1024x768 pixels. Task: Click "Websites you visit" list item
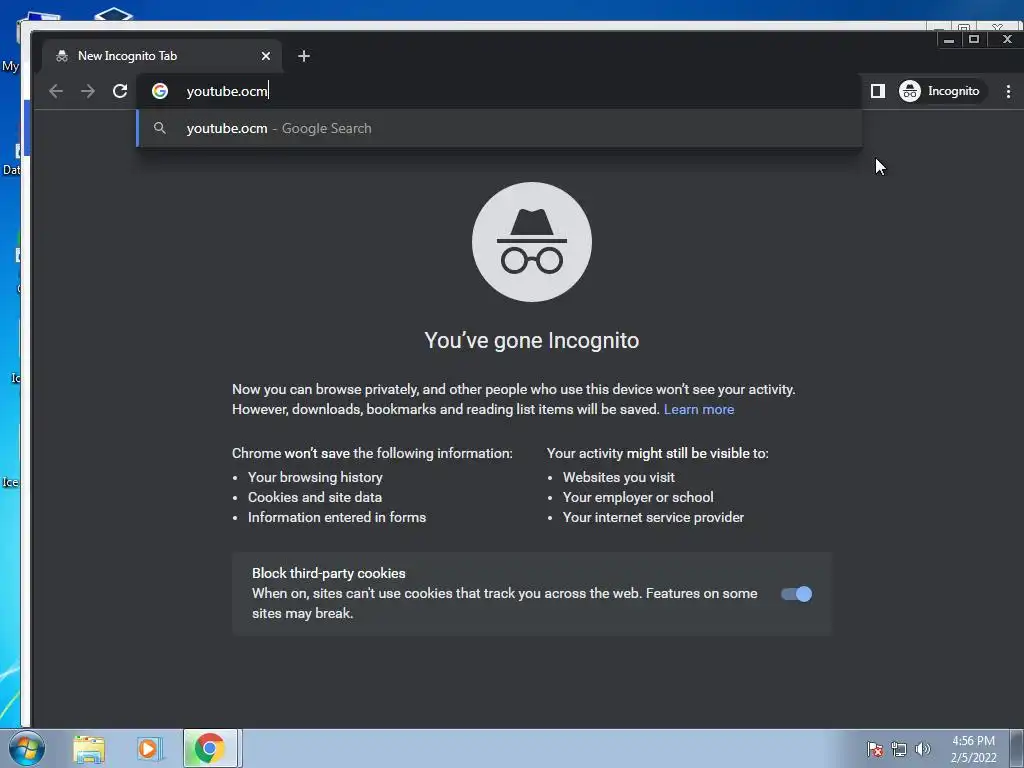[x=618, y=477]
